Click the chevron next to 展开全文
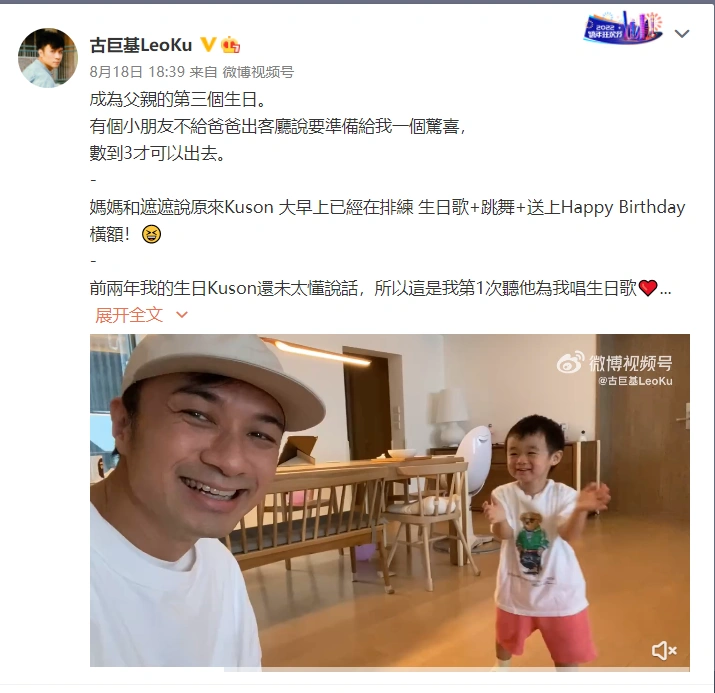 coord(182,315)
